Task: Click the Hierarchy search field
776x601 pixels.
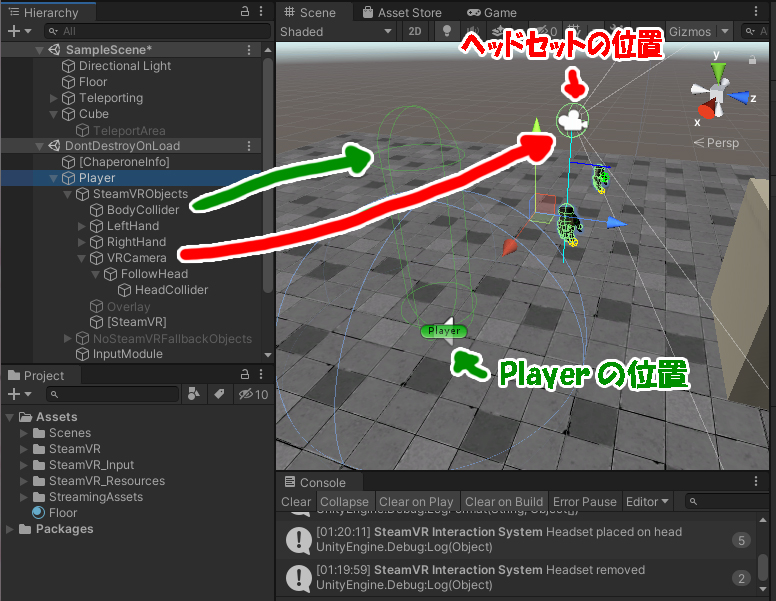Action: click(157, 31)
